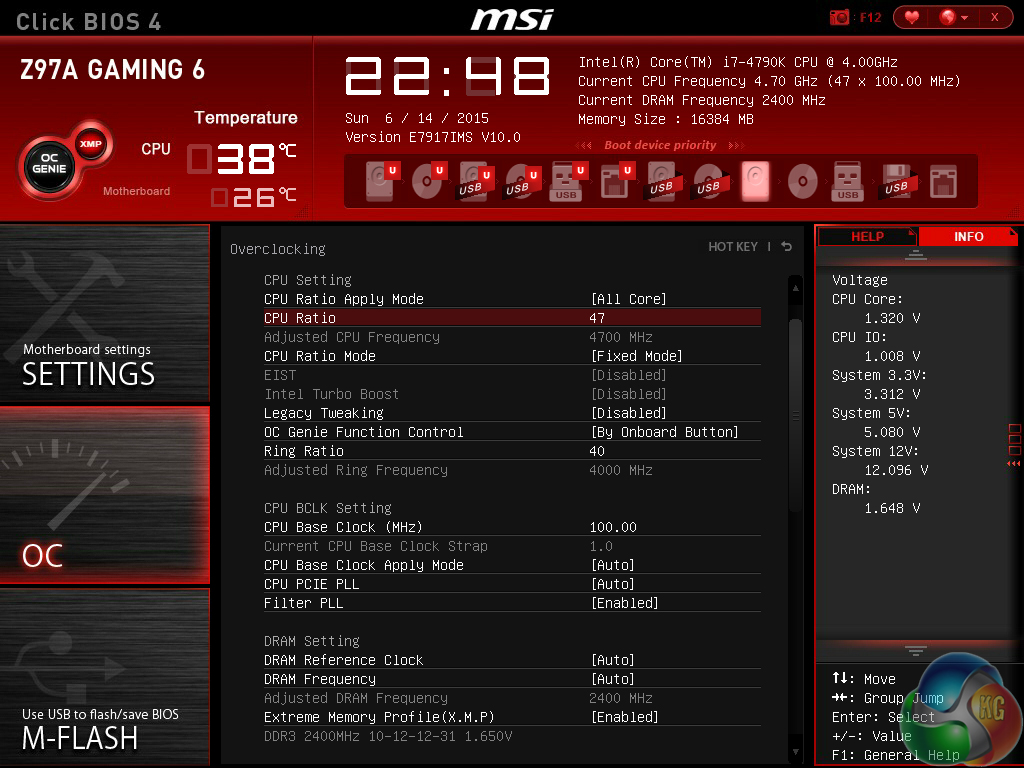Switch to the HELP tab
Viewport: 1024px width, 768px height.
[x=867, y=236]
